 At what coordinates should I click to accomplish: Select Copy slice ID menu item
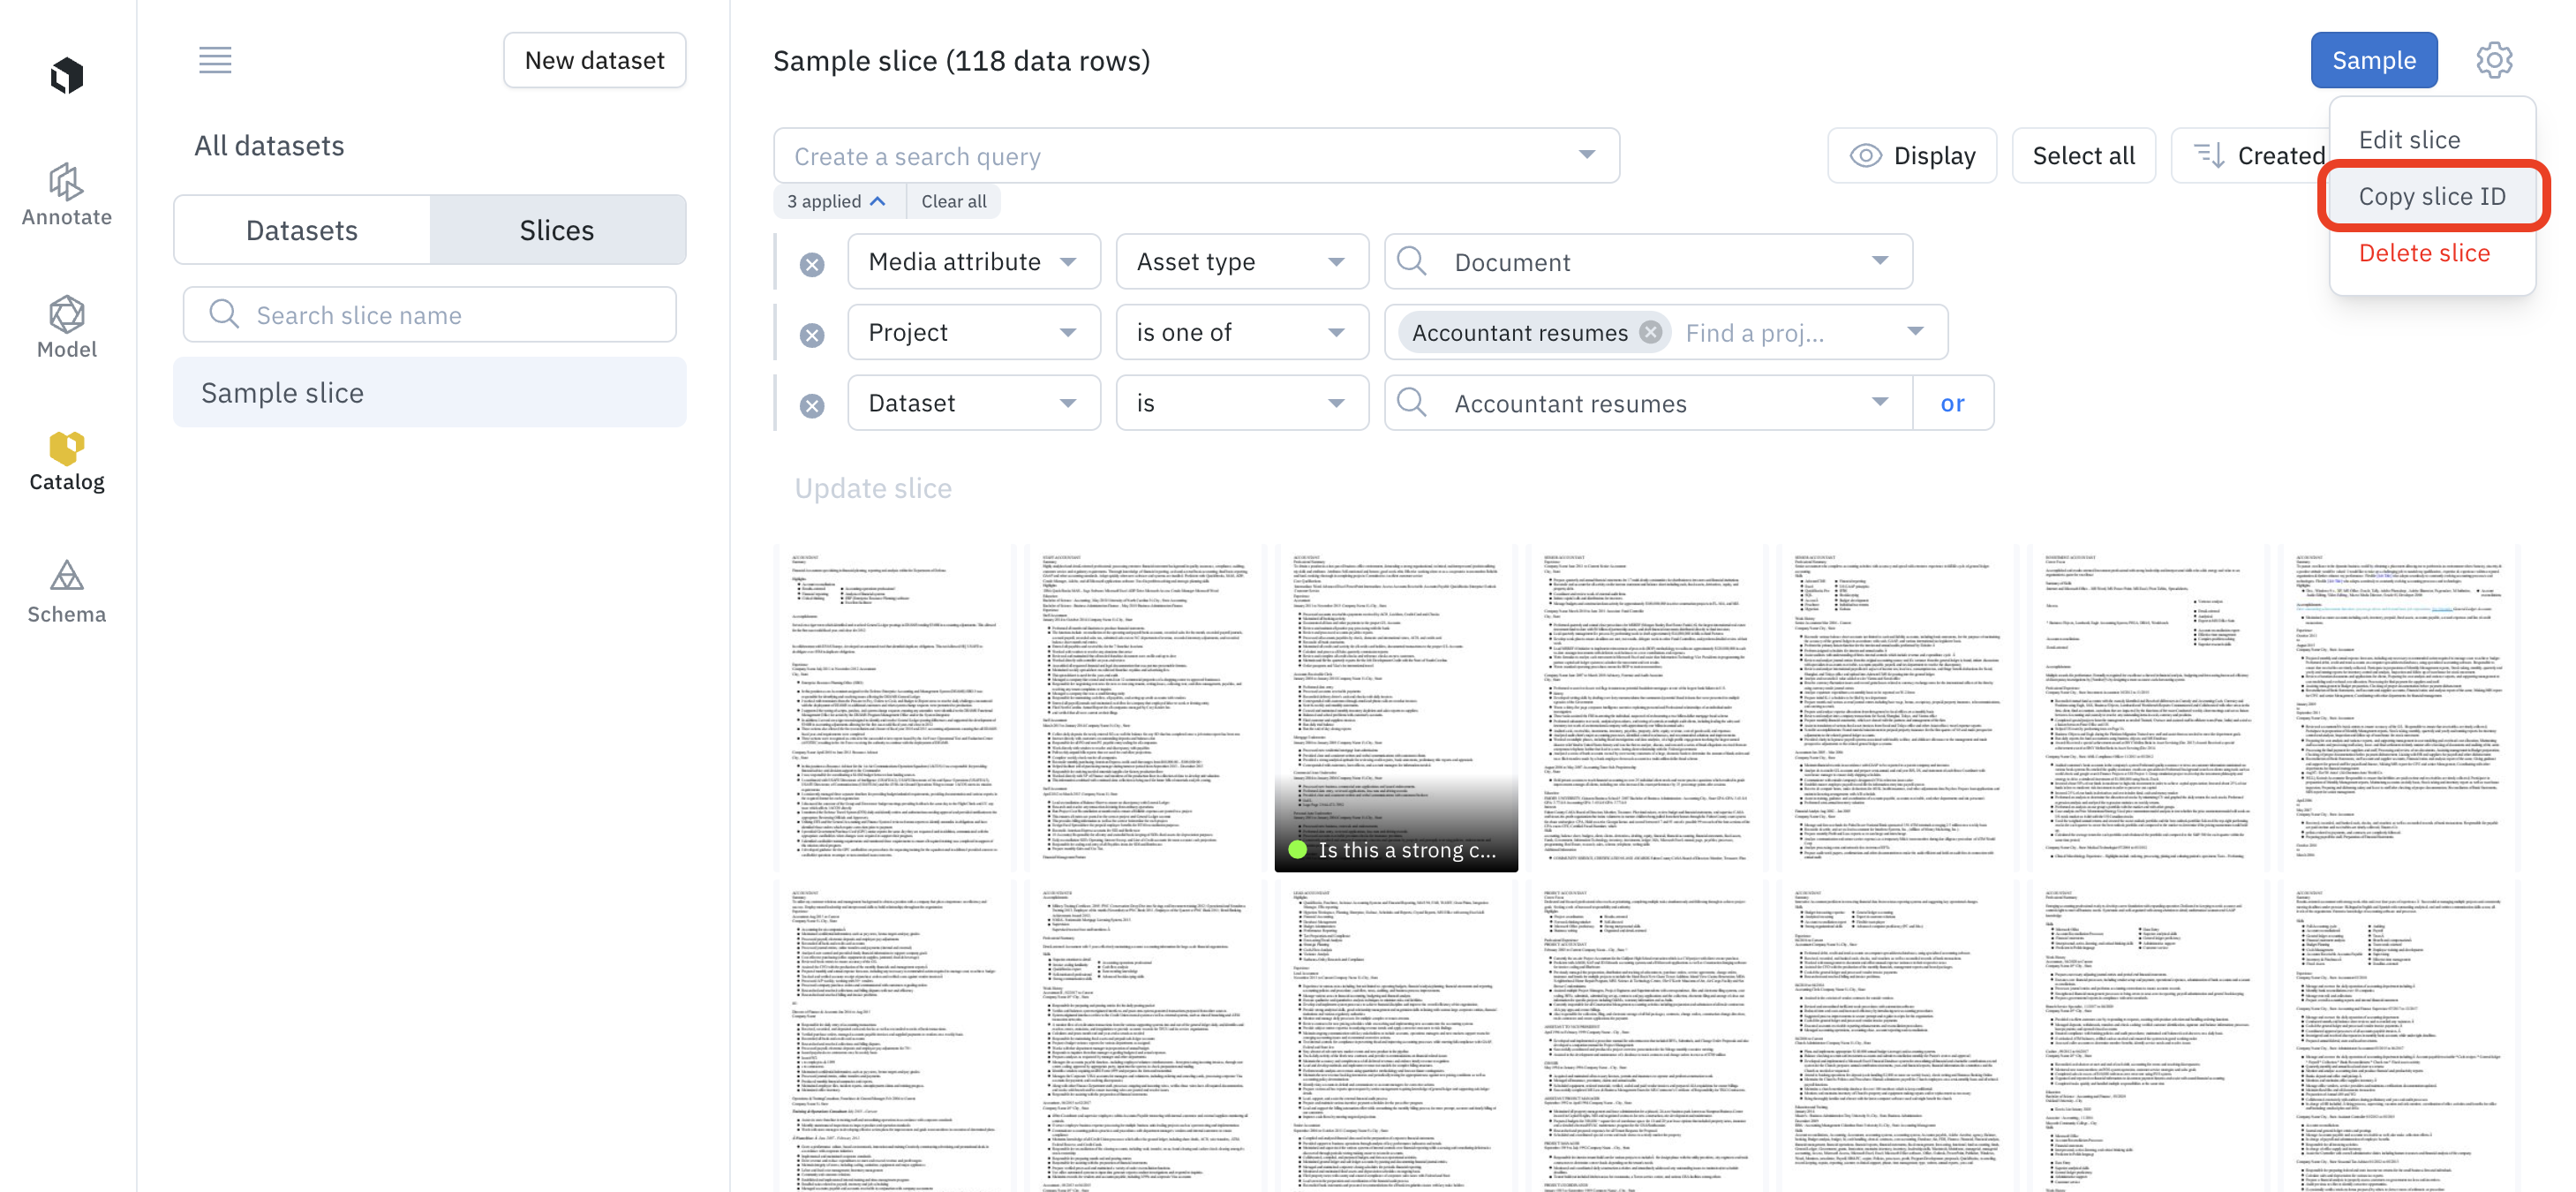2432,196
